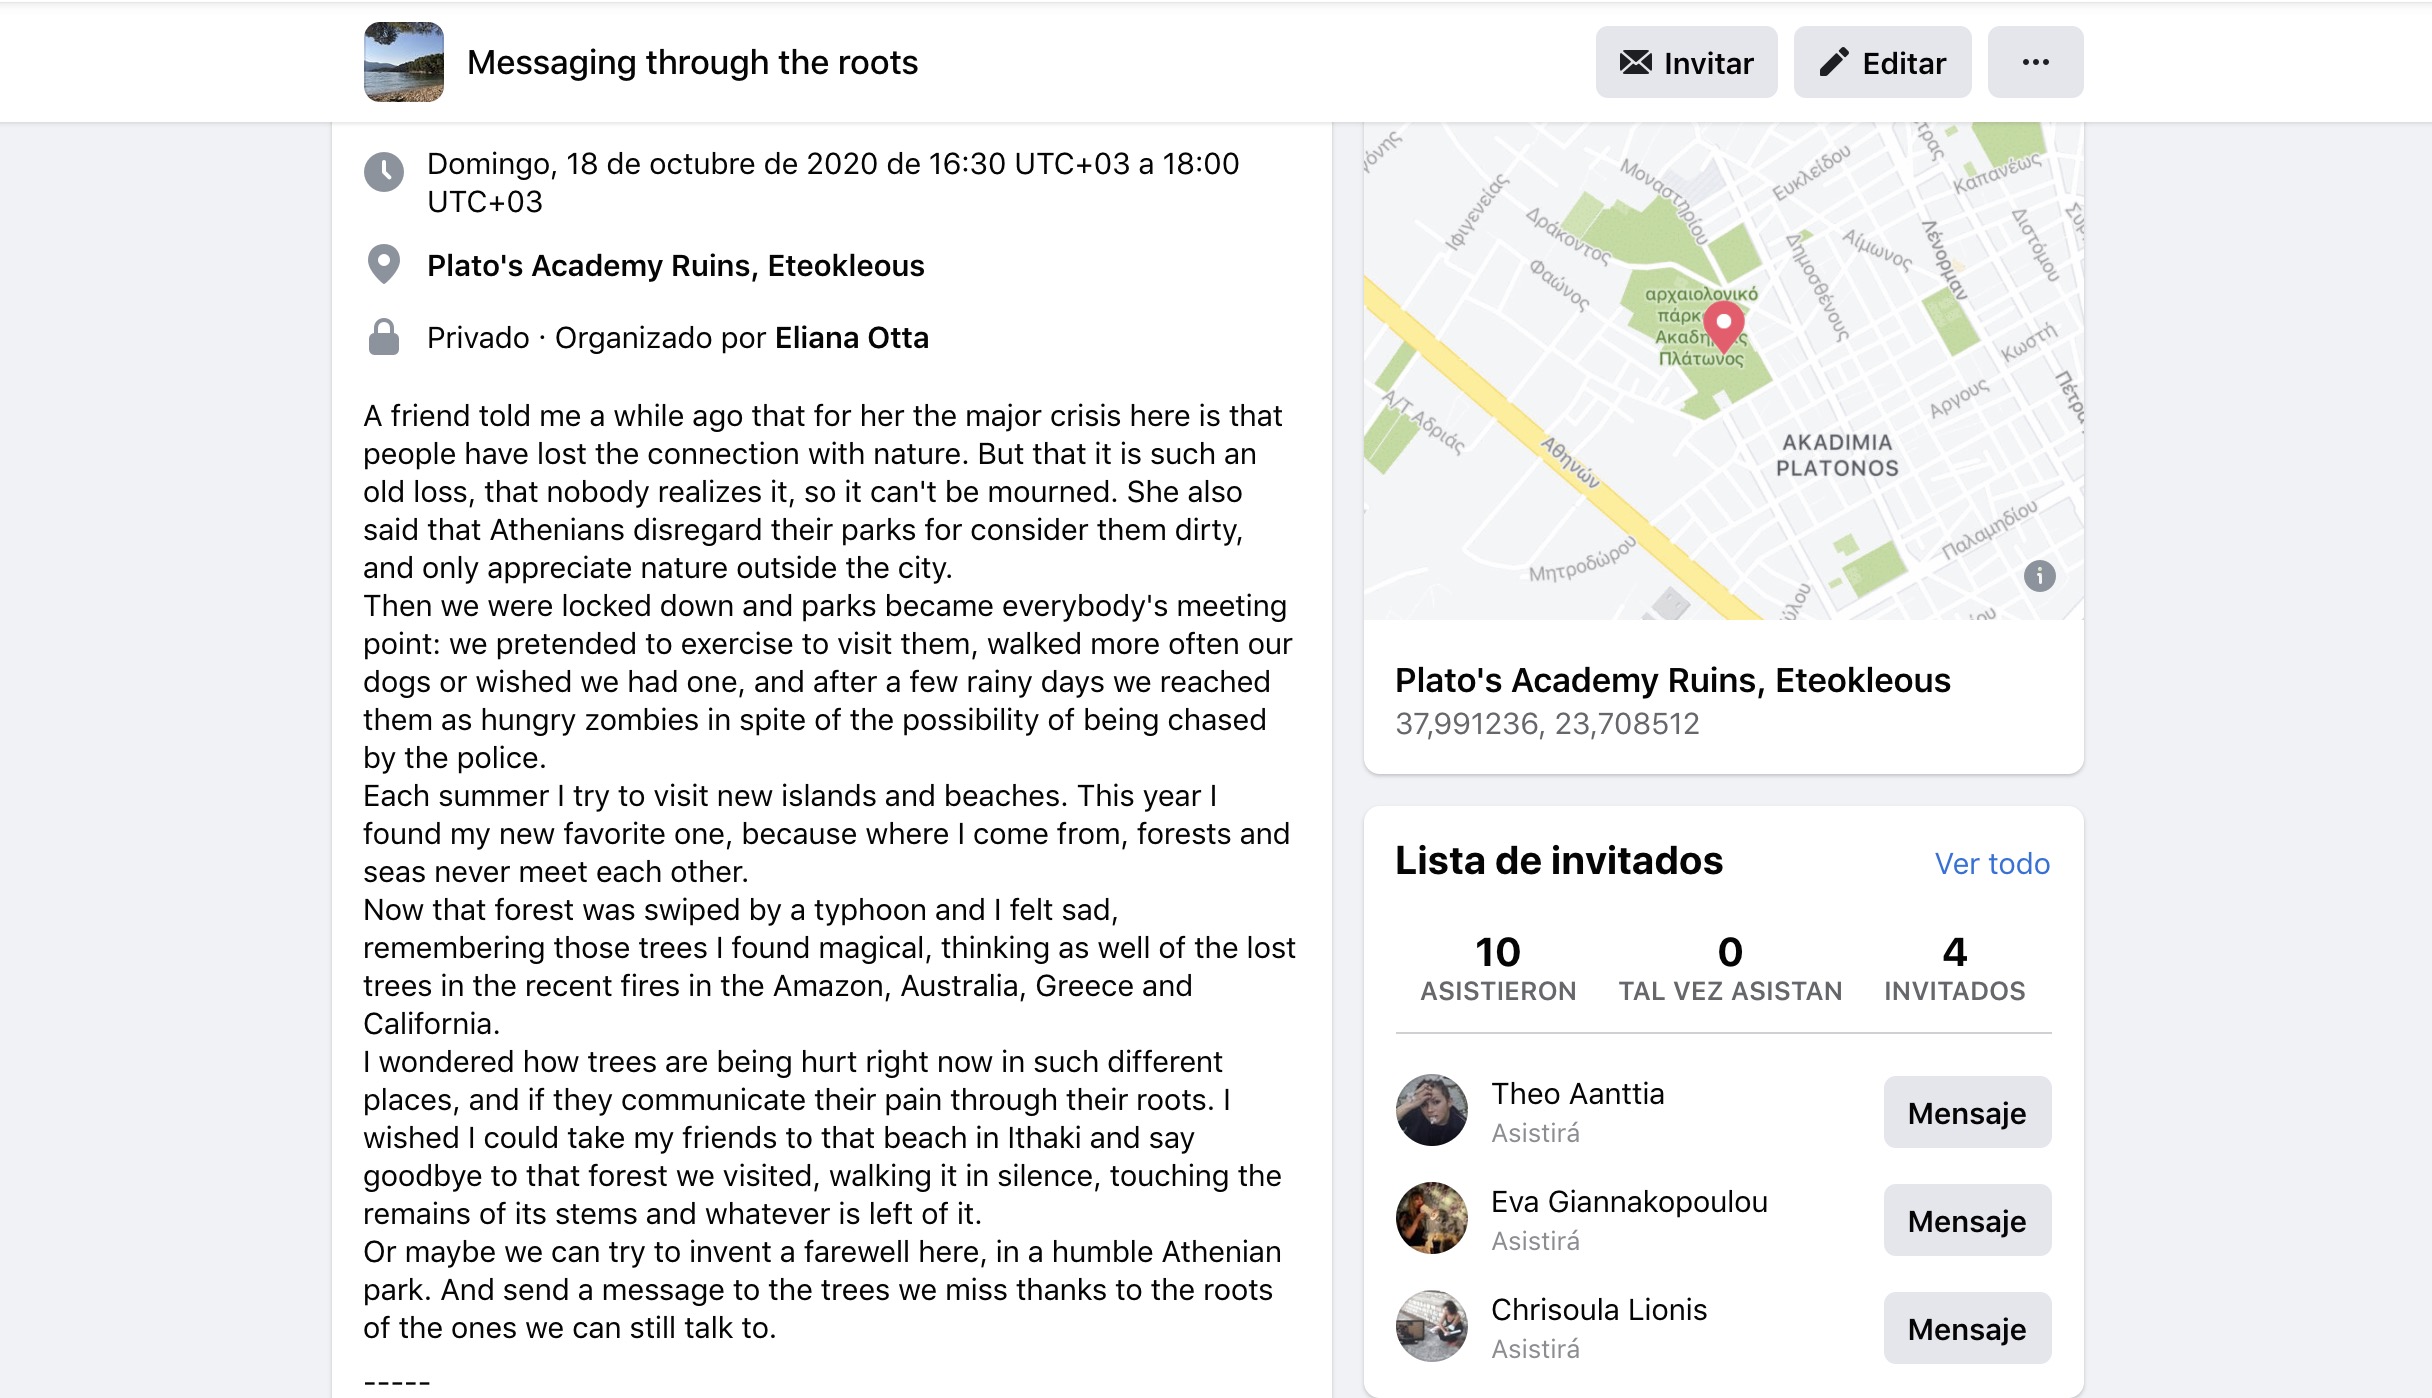Open the three-dots more options menu
This screenshot has width=2432, height=1398.
tap(2035, 62)
